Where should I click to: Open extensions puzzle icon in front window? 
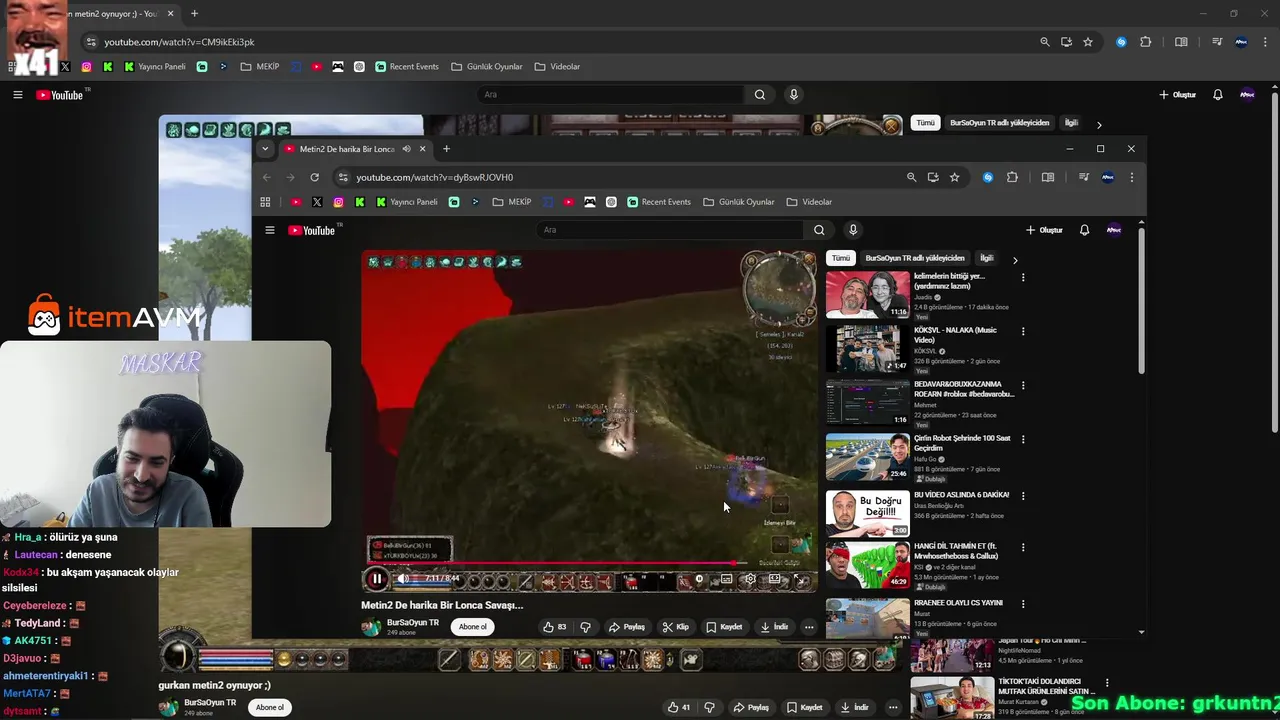pos(1012,177)
